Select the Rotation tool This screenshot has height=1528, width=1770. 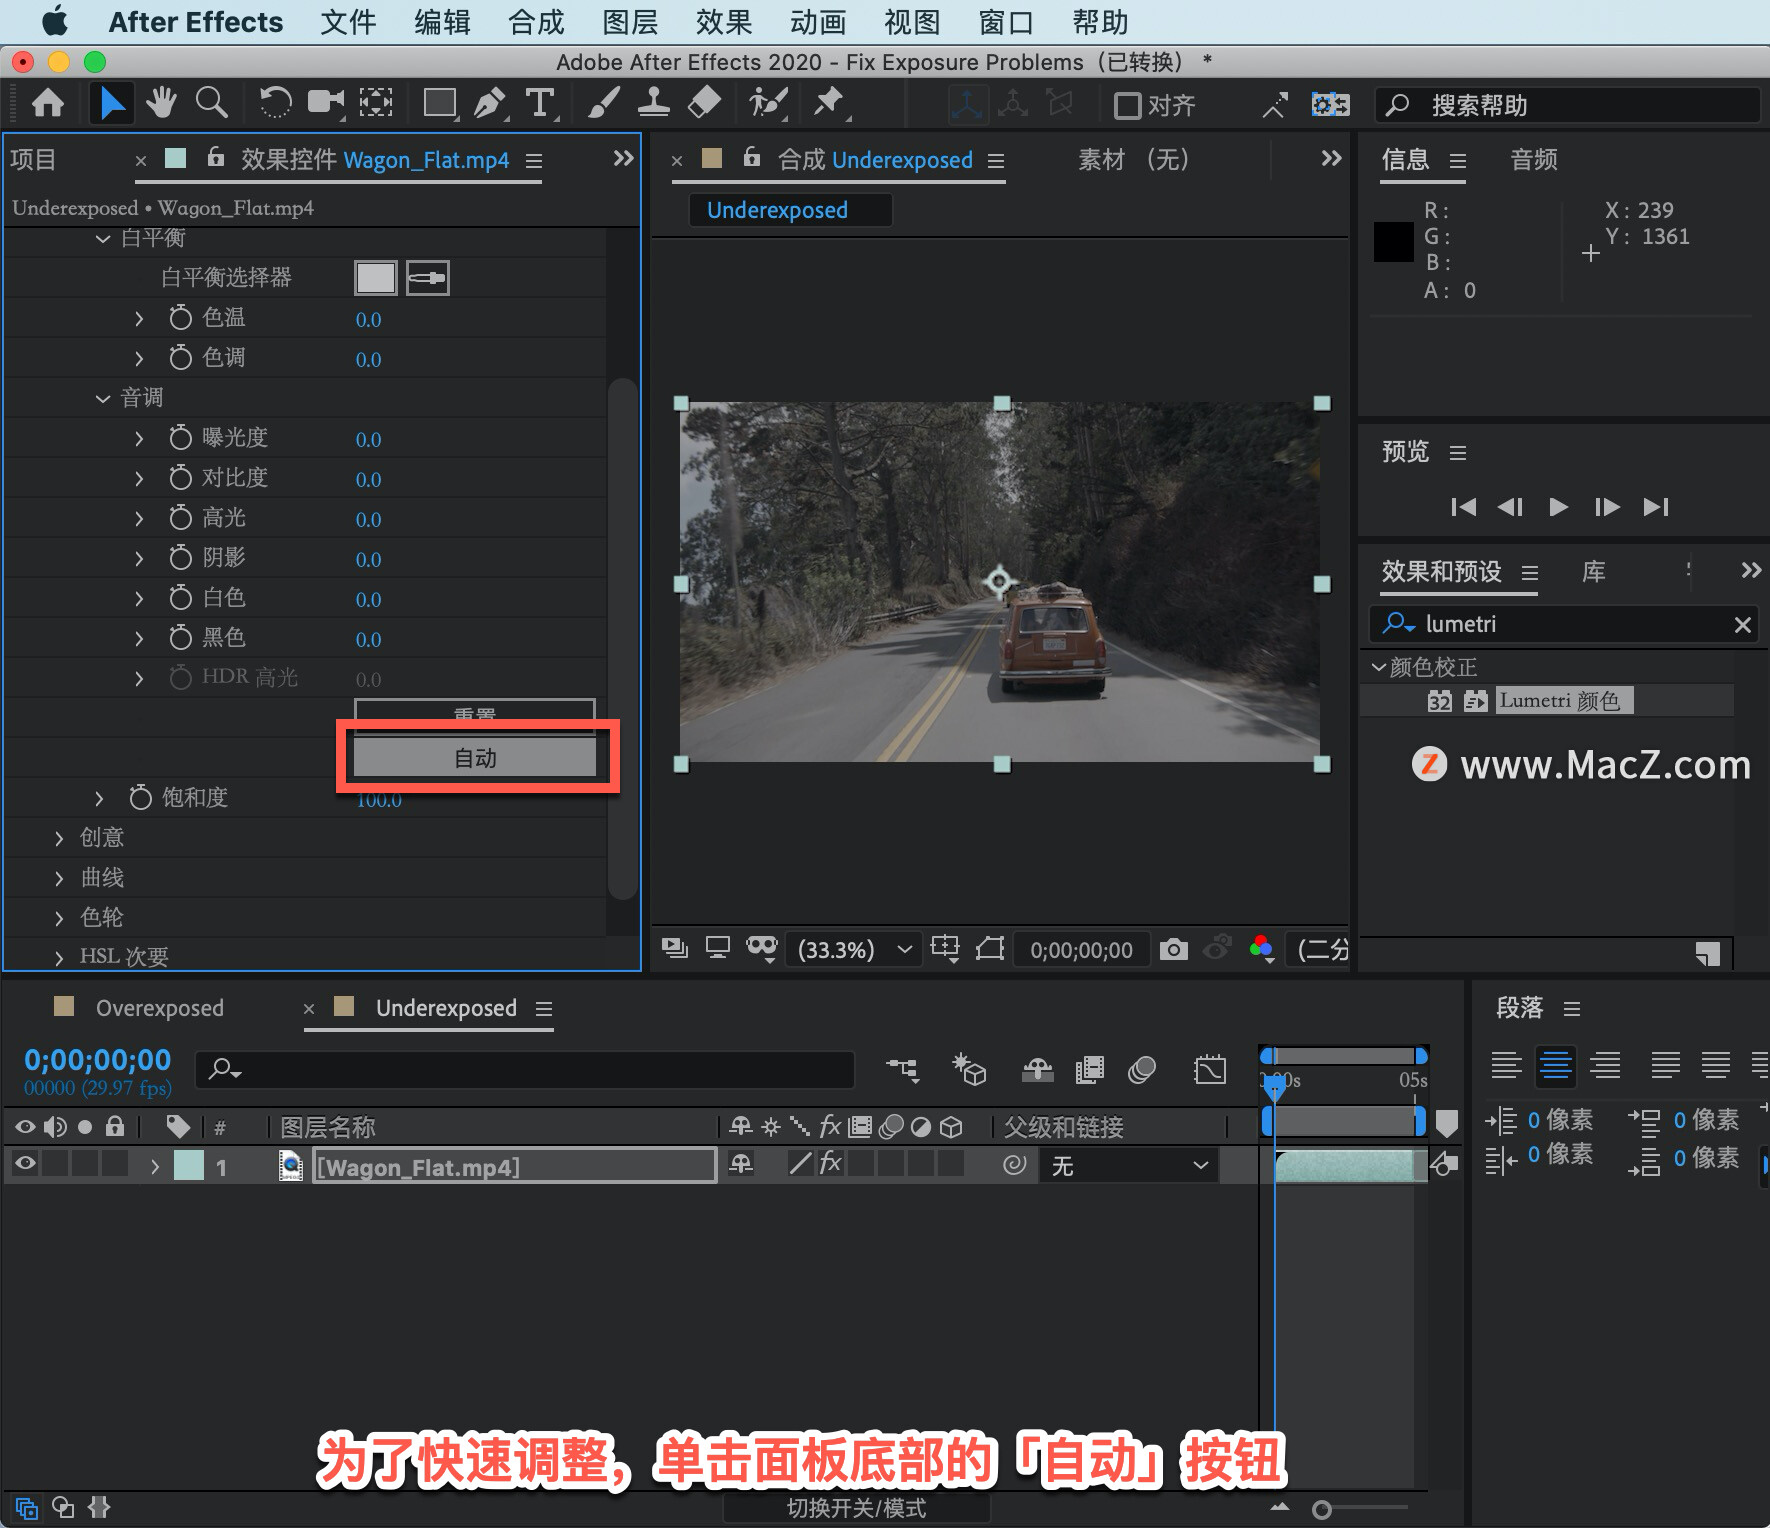[275, 104]
